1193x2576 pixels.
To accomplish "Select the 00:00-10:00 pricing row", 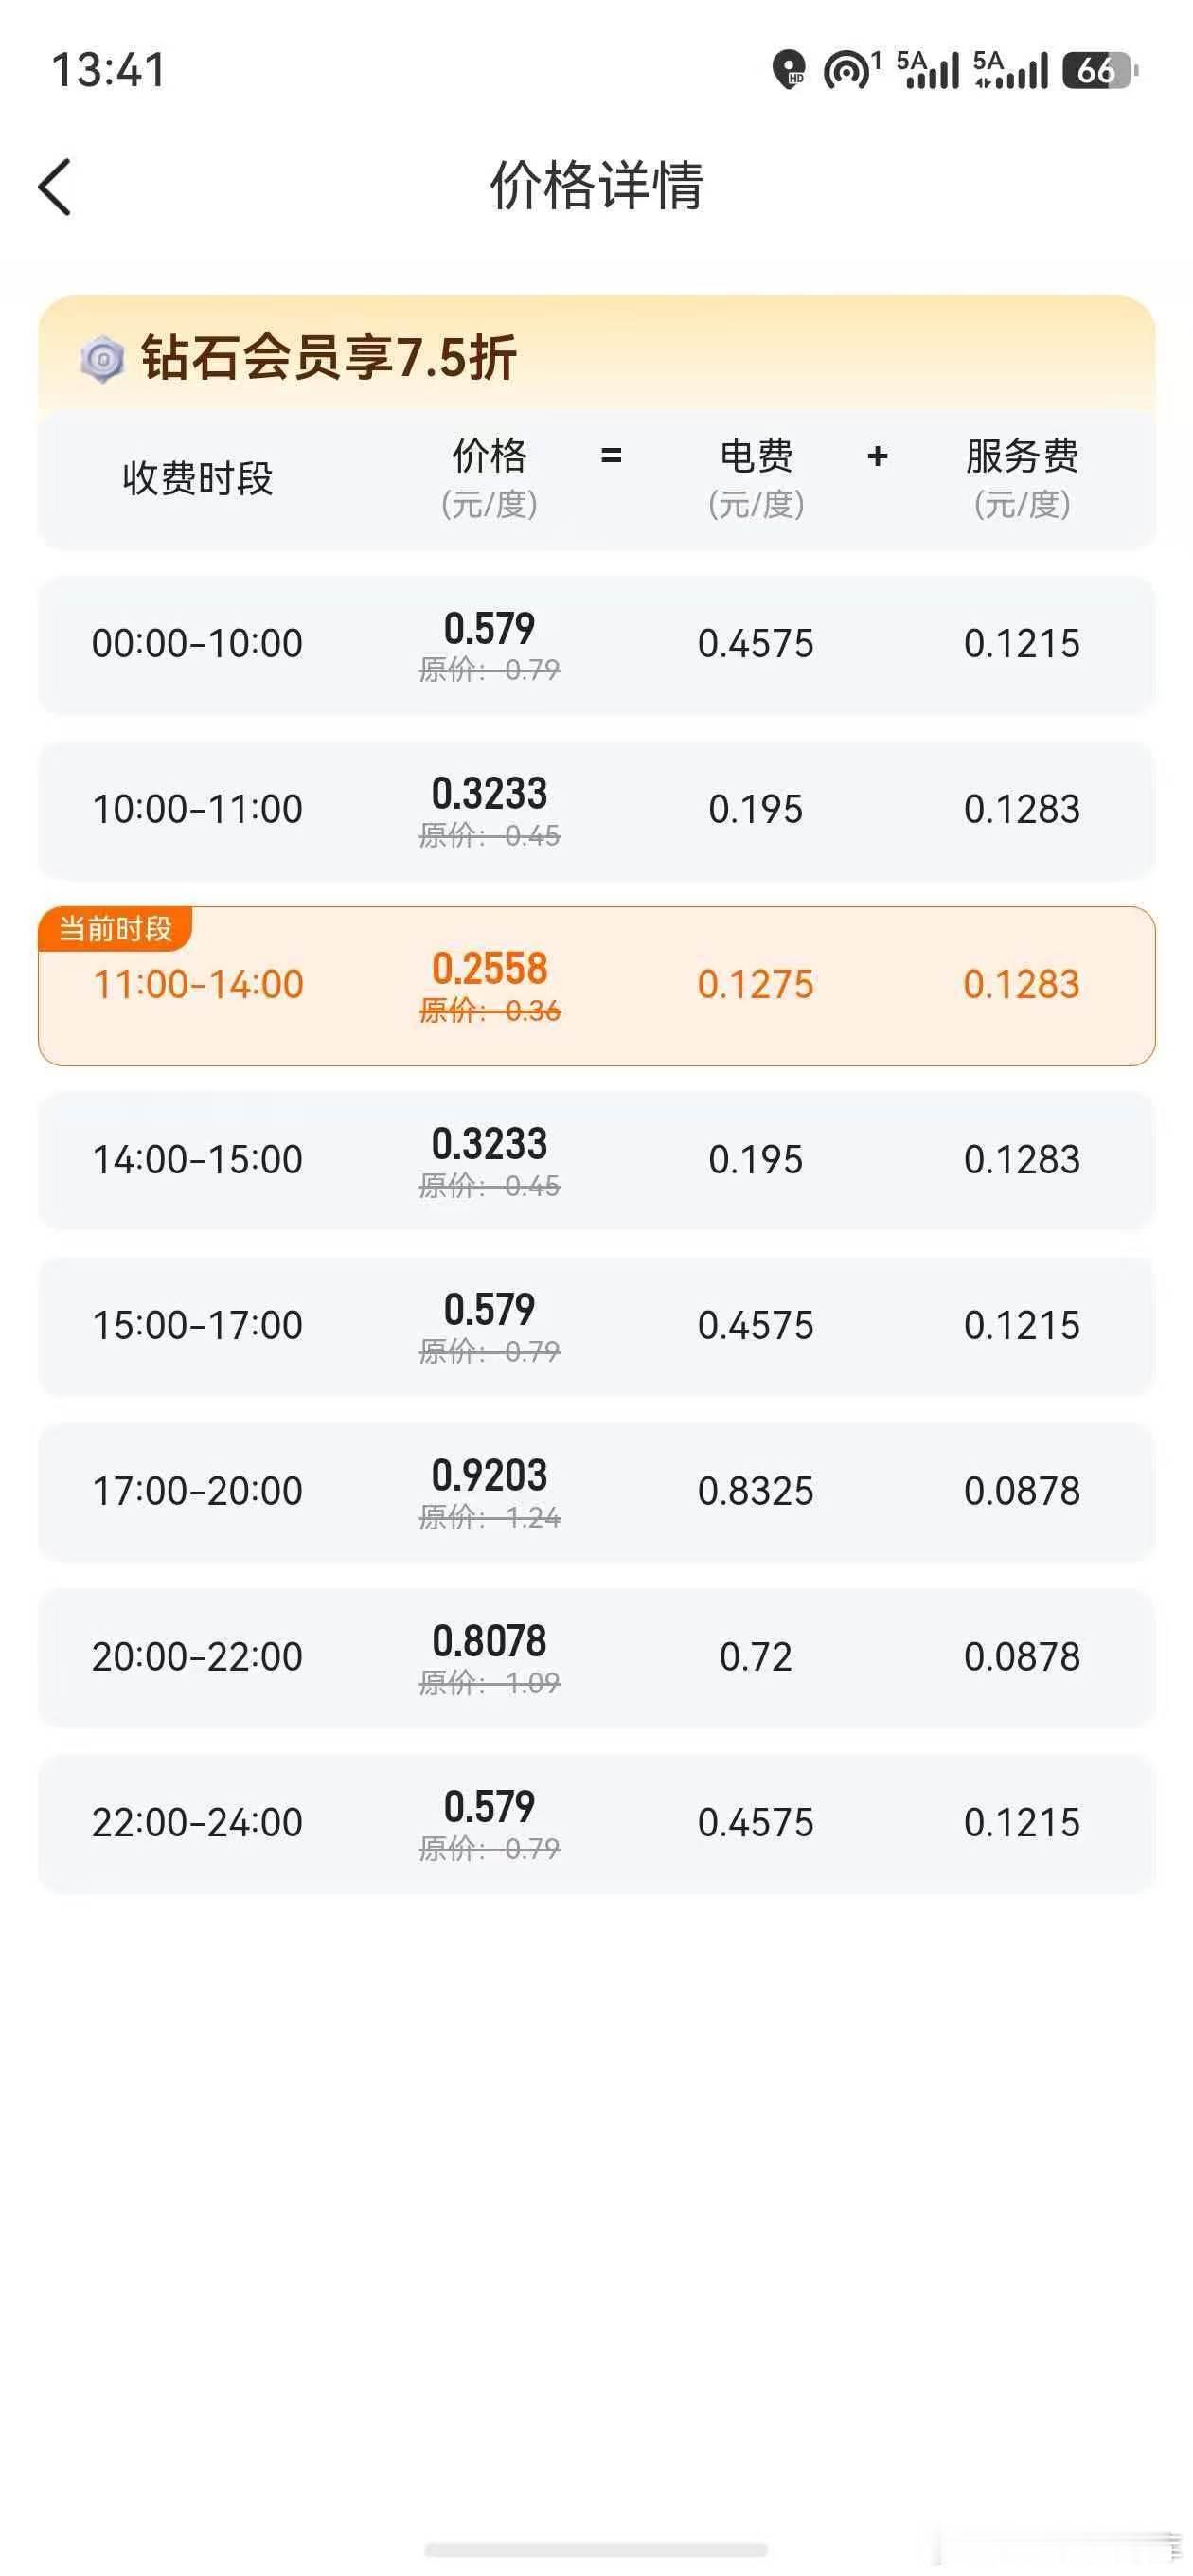I will [x=597, y=644].
